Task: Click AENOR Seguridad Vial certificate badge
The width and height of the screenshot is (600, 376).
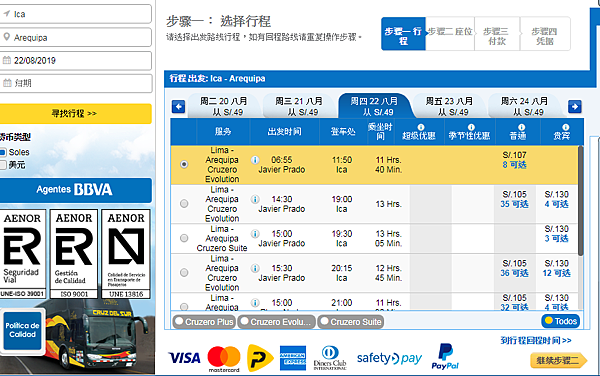Action: [x=22, y=254]
